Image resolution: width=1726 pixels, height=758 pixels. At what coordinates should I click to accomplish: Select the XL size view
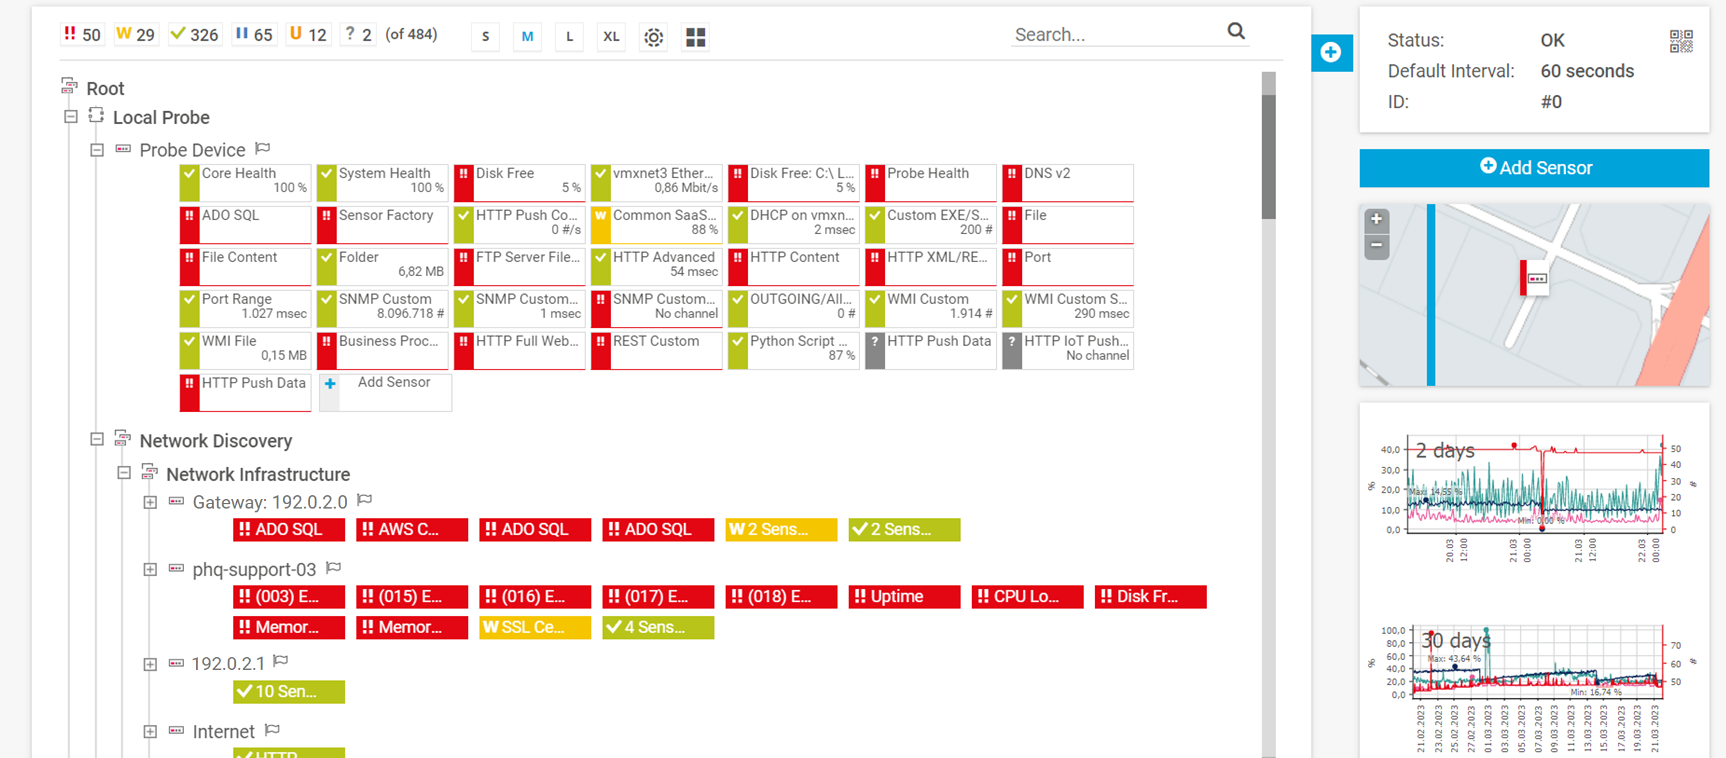(610, 37)
